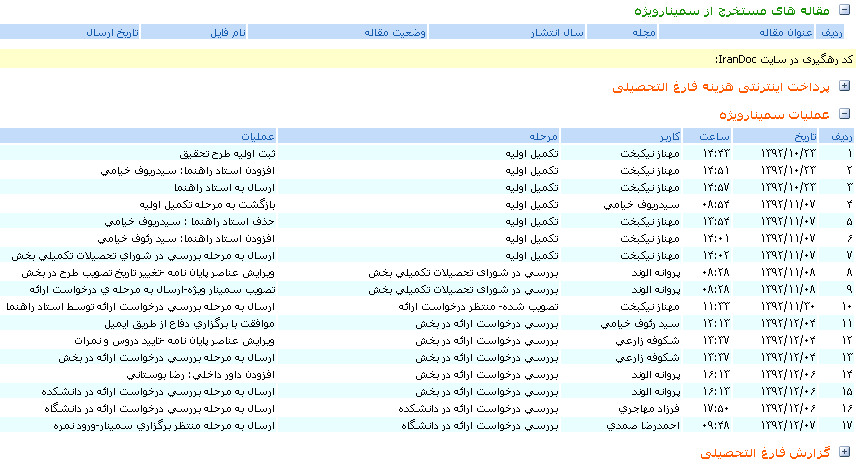This screenshot has height=465, width=856.
Task: Select the date '۱۳۹۲/۱۱/۳۰' cell
Action: coord(789,306)
